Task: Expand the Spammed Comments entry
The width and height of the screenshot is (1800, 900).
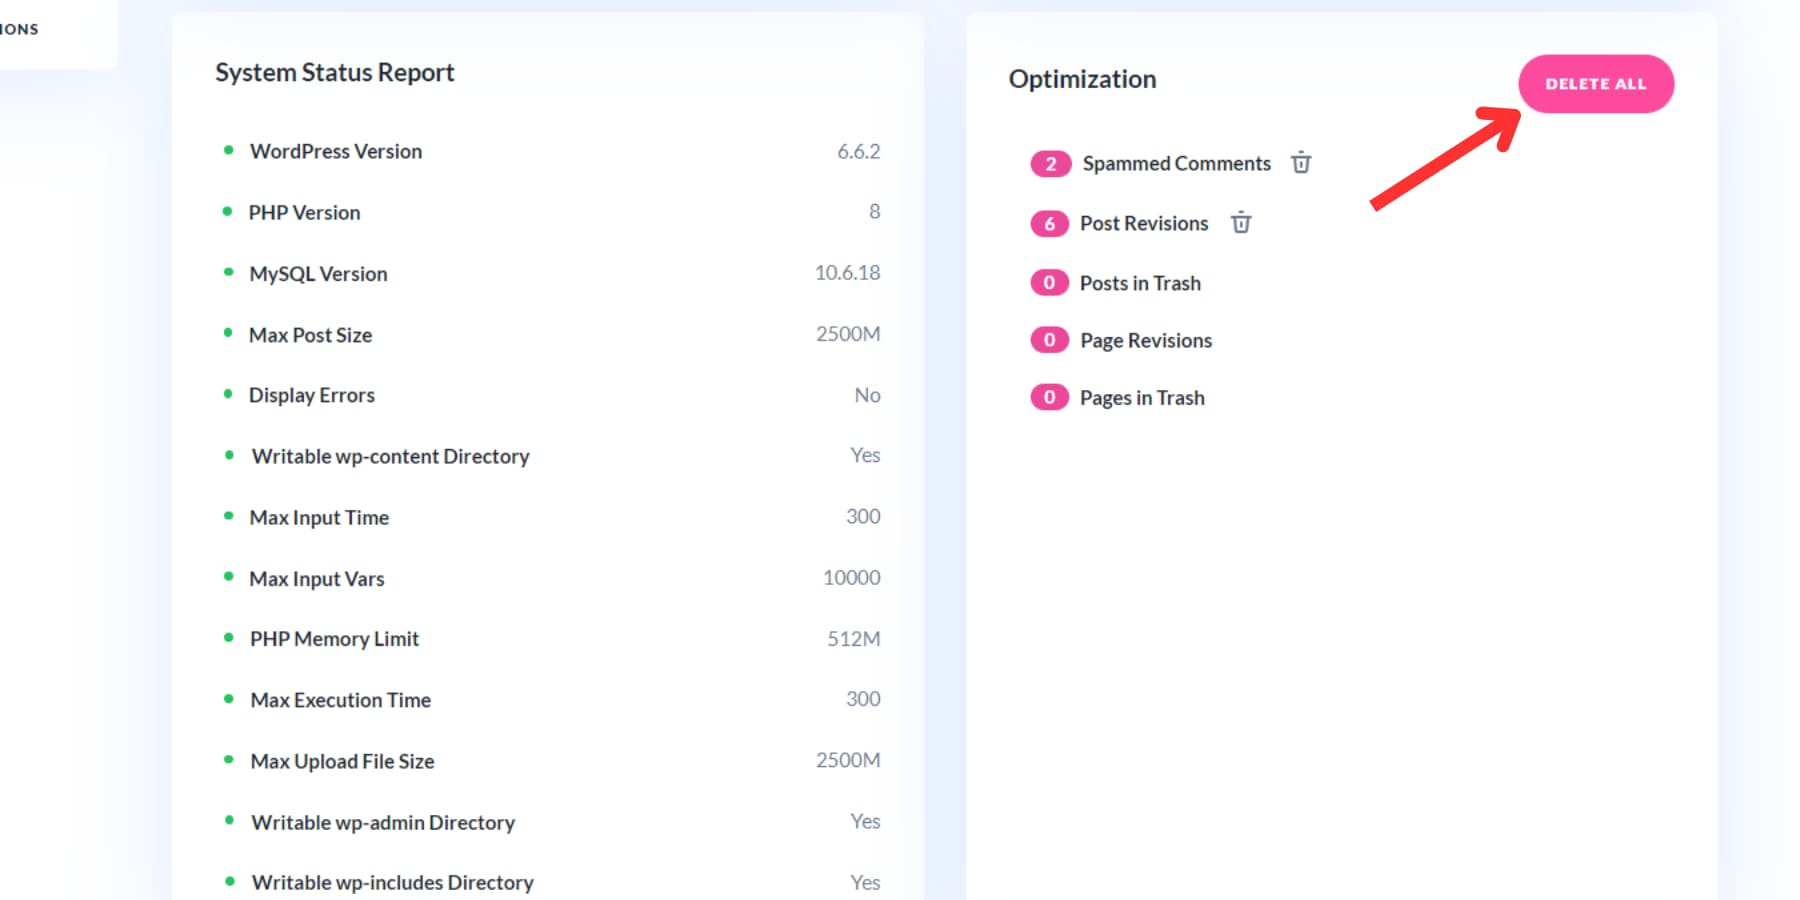Action: pyautogui.click(x=1175, y=163)
